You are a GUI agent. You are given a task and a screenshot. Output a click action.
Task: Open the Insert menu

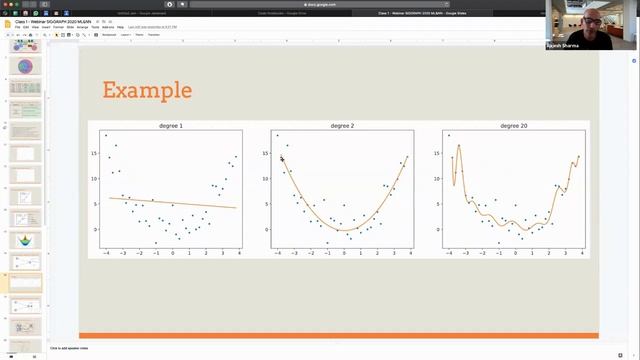[x=46, y=27]
